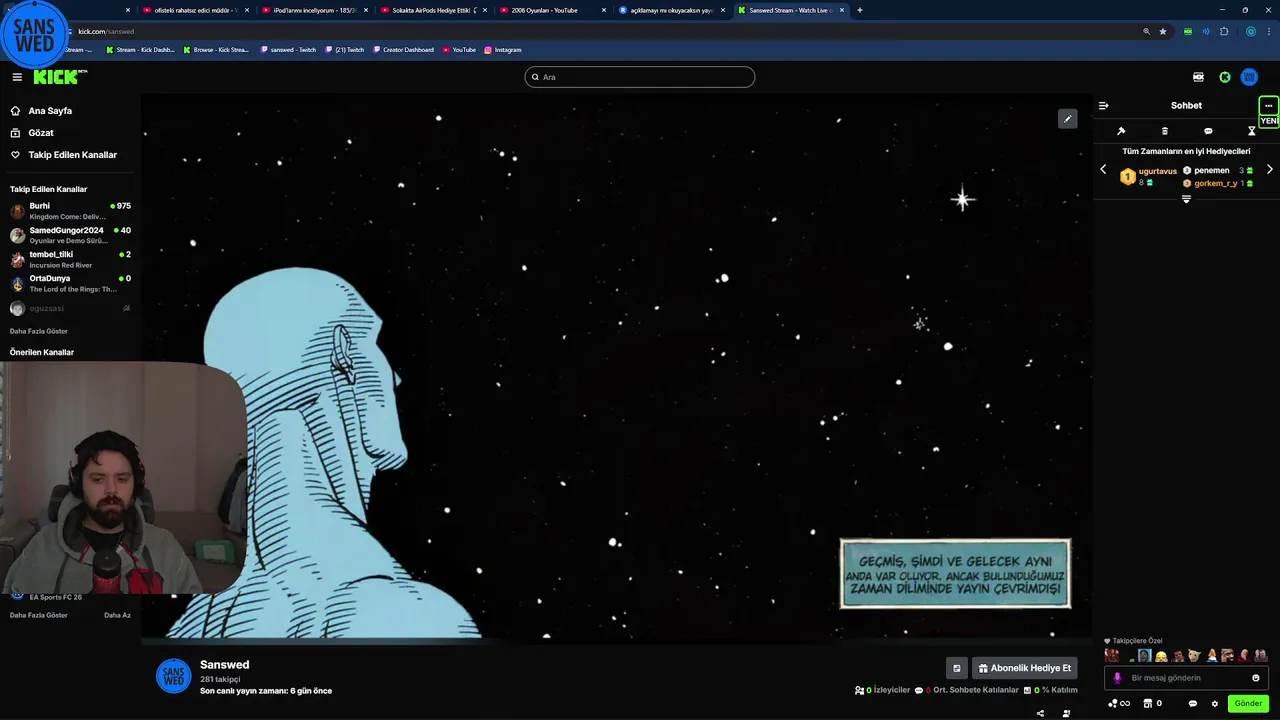Open the Instagram bookmark

[502, 50]
